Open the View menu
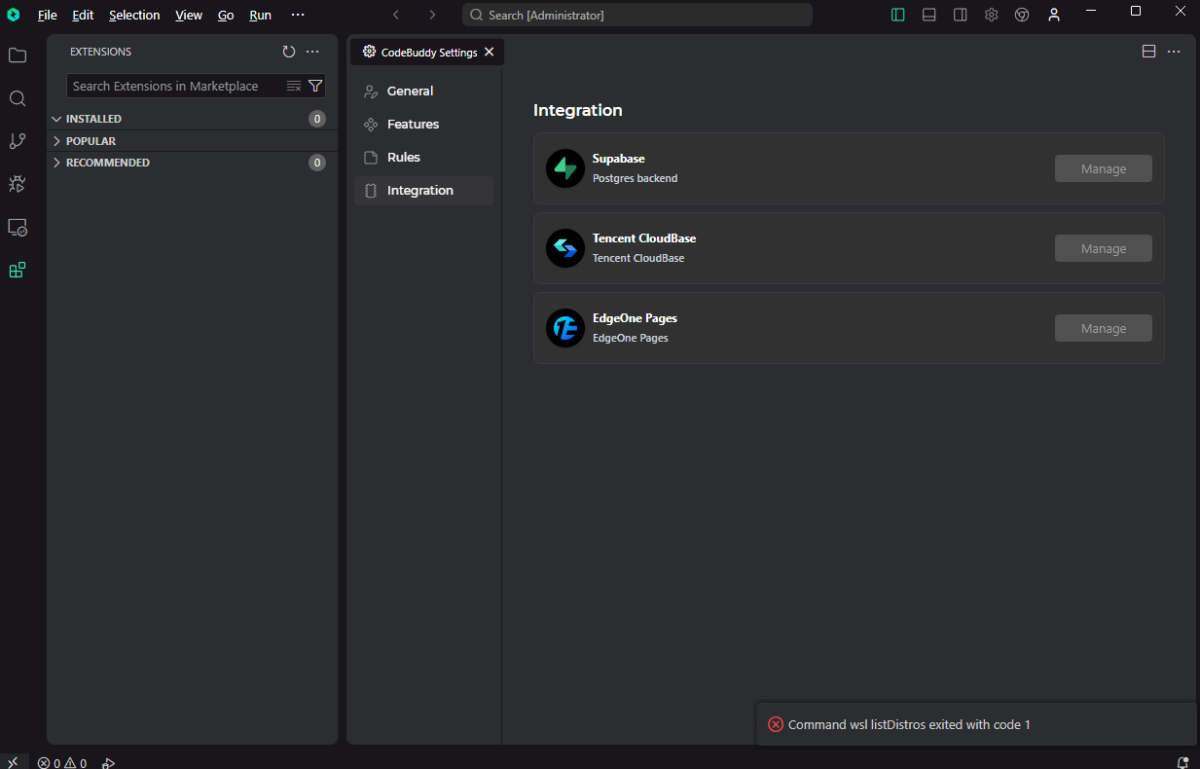The width and height of the screenshot is (1200, 769). 189,15
